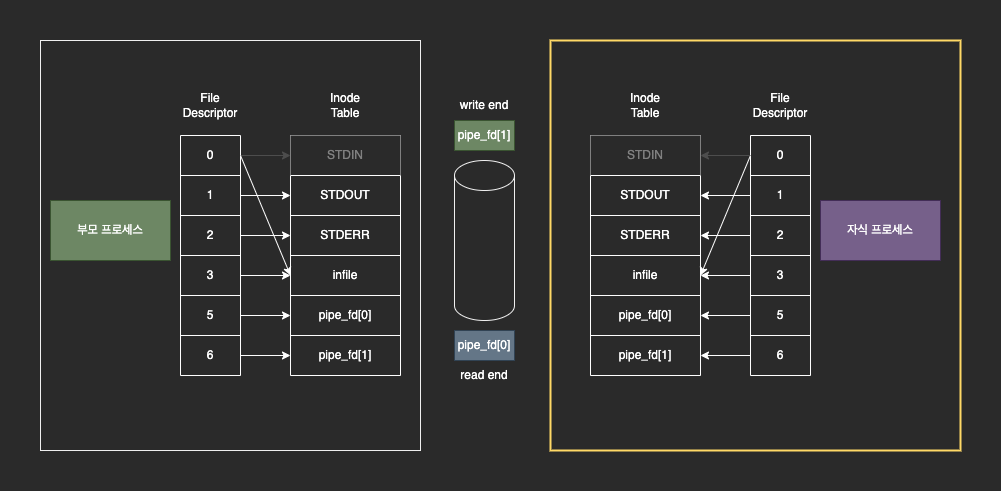Select the blue pipe_fd[0] read end box

coord(484,345)
